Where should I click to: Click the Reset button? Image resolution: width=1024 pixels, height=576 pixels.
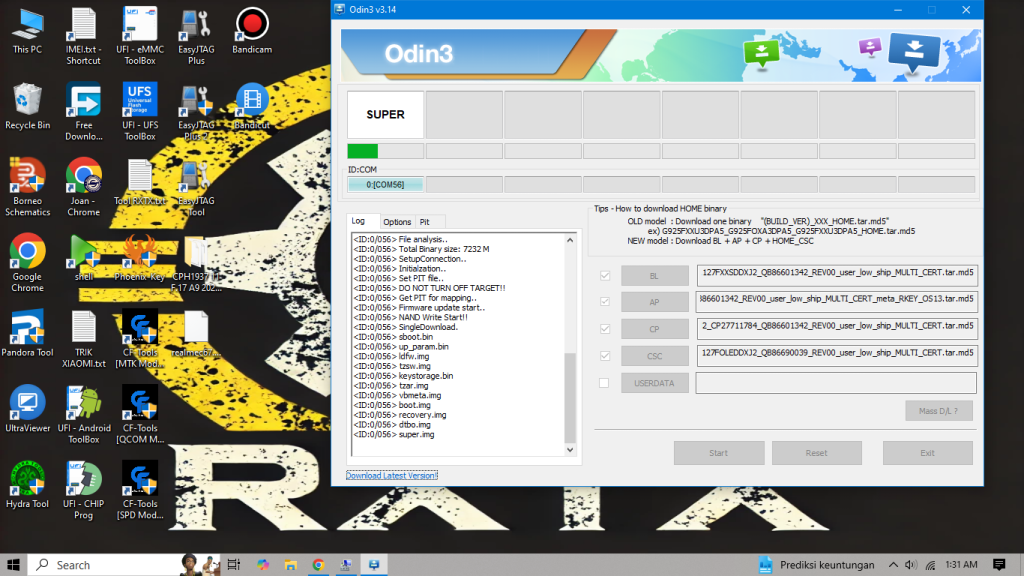pos(816,453)
